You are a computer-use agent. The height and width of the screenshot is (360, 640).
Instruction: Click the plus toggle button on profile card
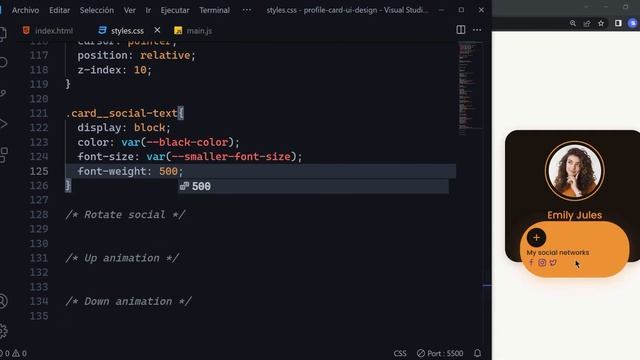point(536,238)
